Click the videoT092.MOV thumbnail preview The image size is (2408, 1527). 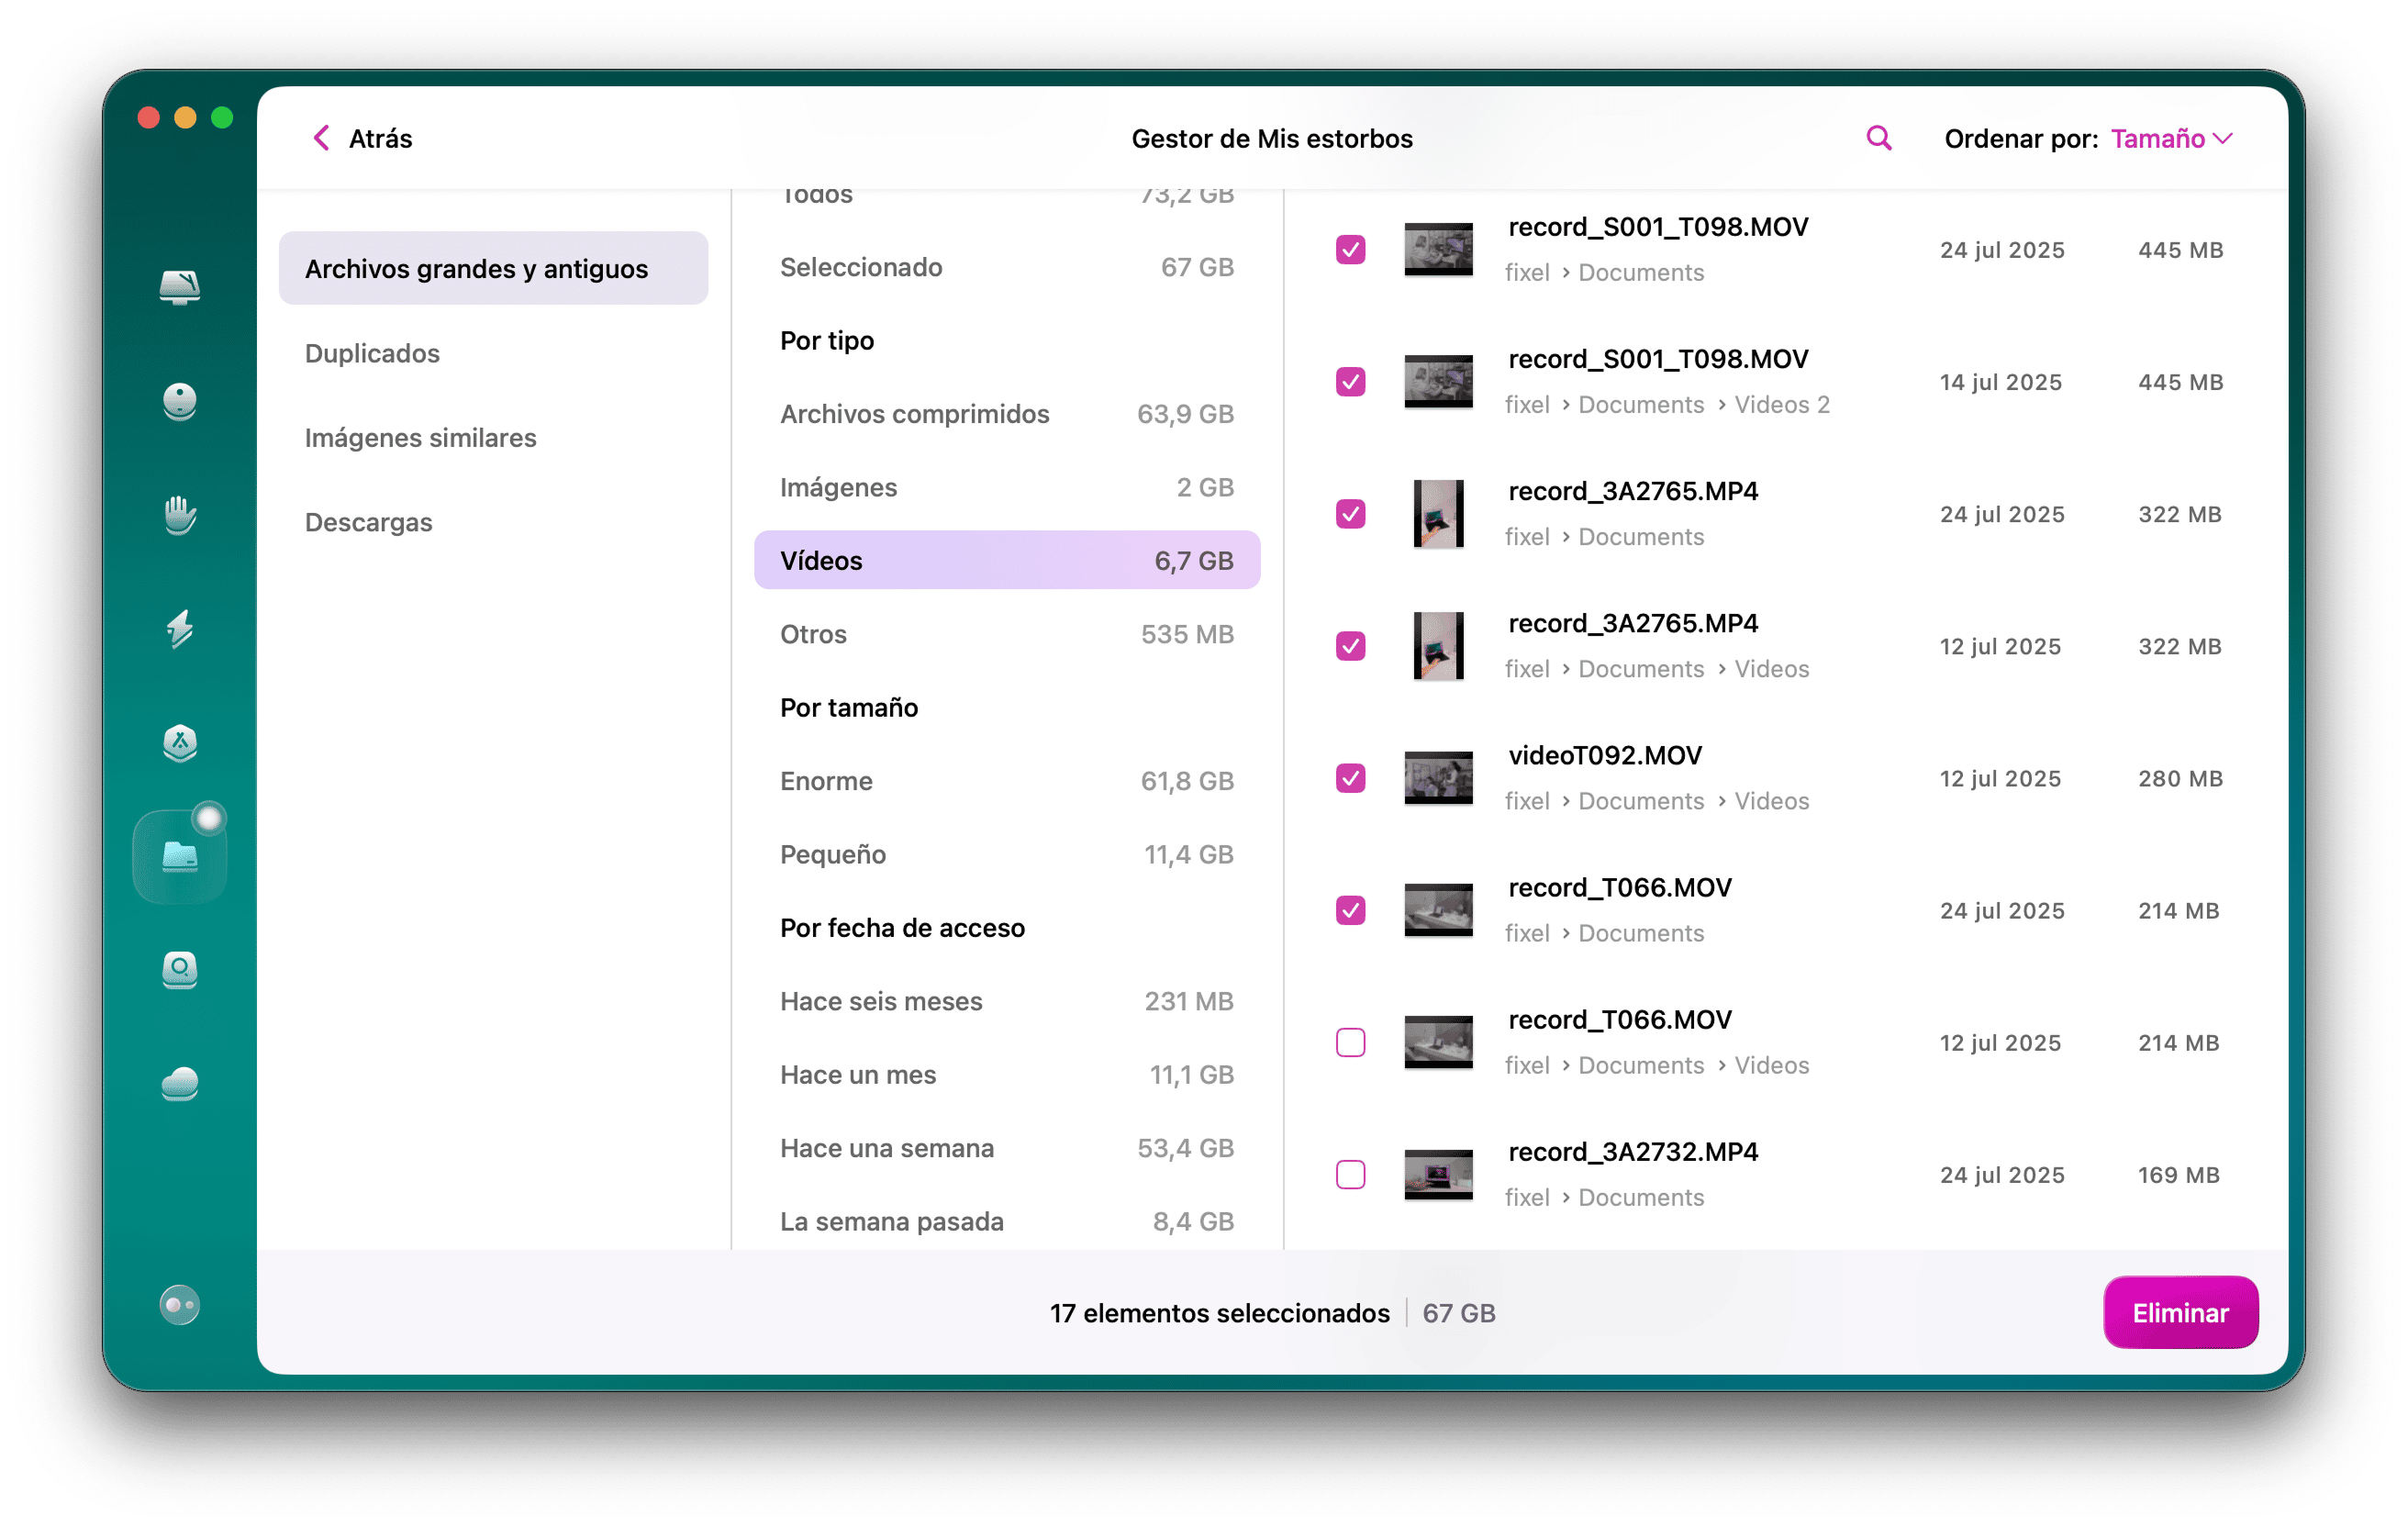pos(1440,778)
